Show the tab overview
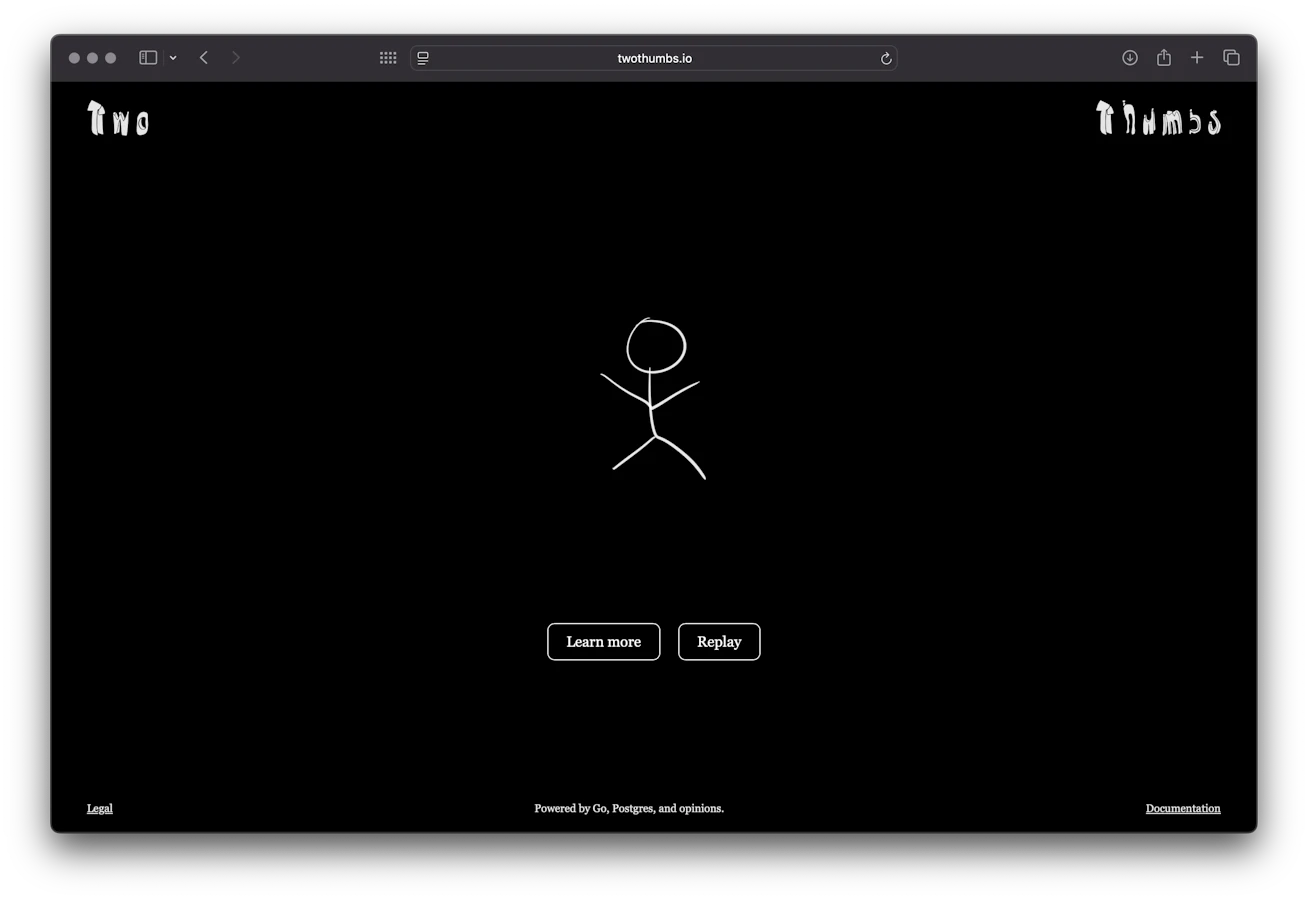 (1232, 58)
